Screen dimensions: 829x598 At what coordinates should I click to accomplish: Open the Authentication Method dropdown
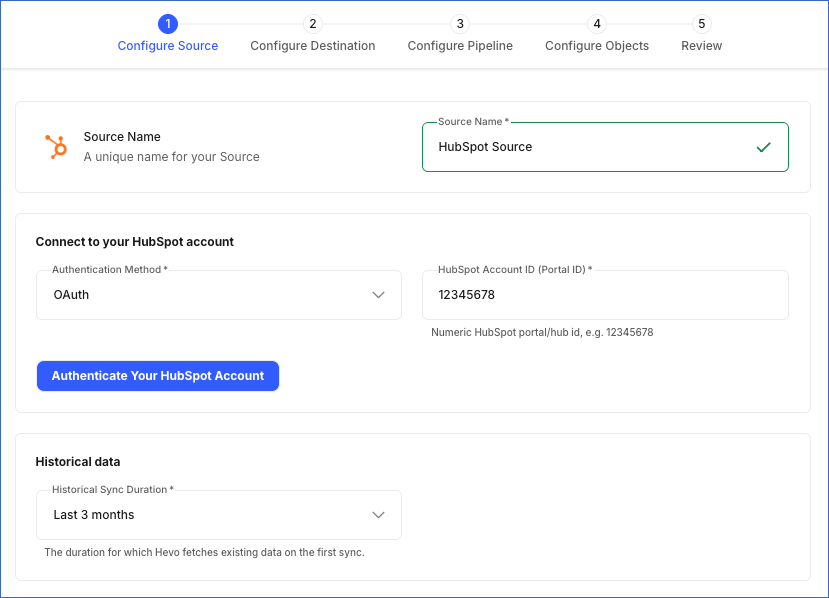219,295
